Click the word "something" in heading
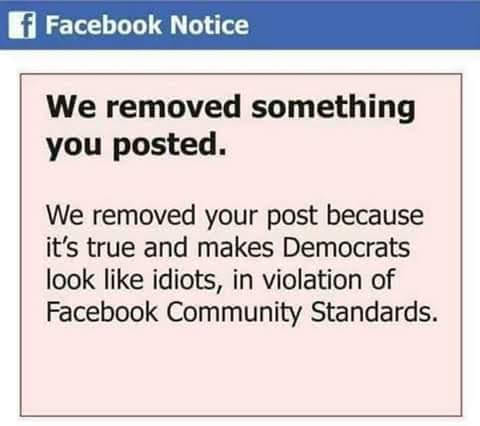480x426 pixels. pyautogui.click(x=334, y=108)
